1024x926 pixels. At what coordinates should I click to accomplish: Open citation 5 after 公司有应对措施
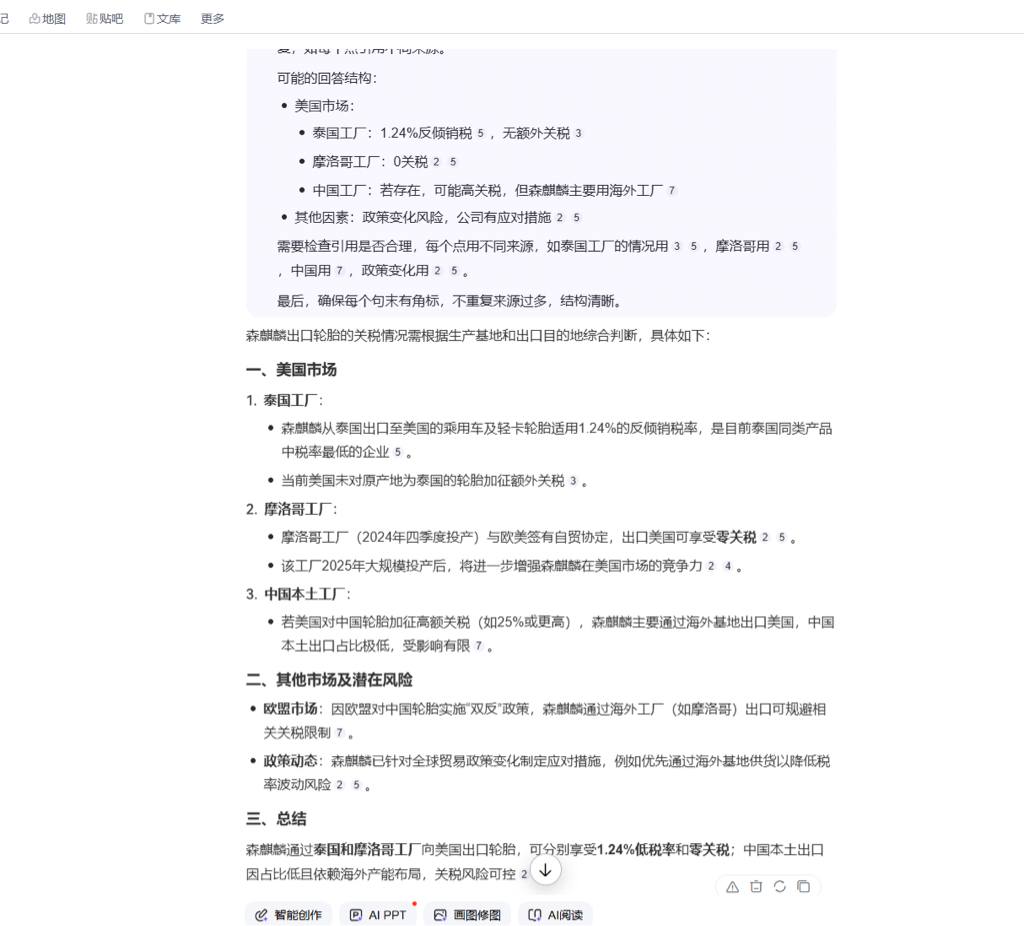pos(577,217)
